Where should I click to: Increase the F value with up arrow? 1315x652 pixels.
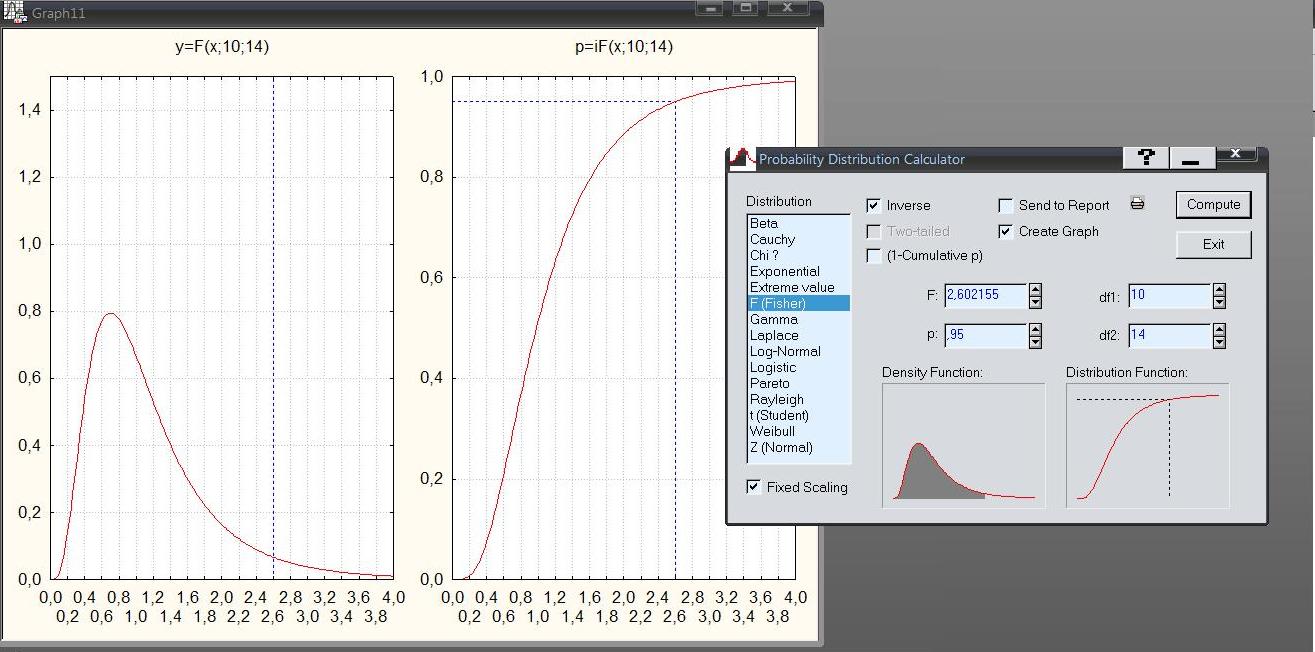1035,290
